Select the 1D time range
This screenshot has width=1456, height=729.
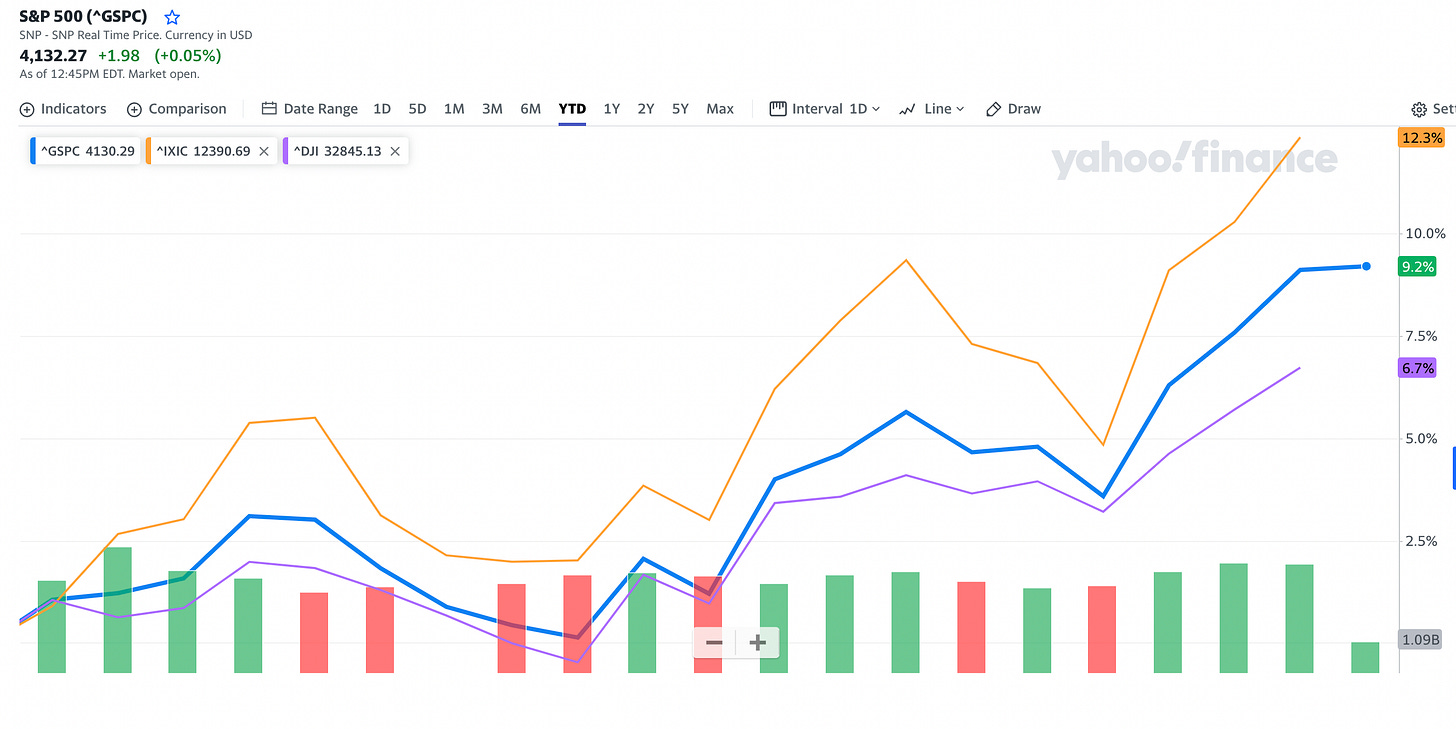[382, 109]
